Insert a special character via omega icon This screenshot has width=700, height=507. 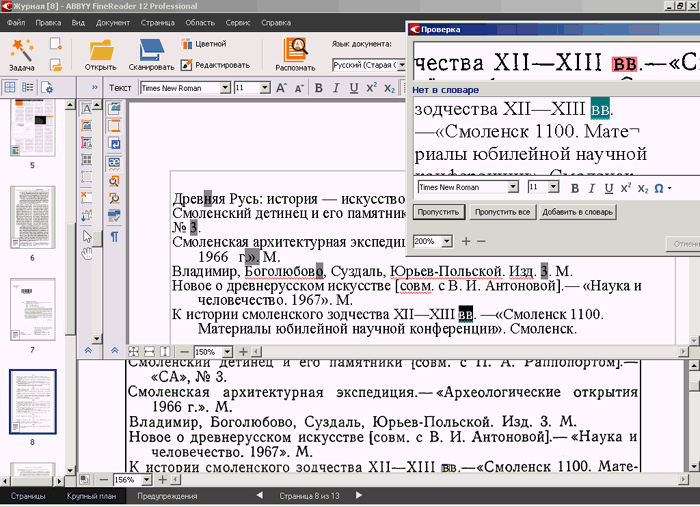pyautogui.click(x=659, y=187)
